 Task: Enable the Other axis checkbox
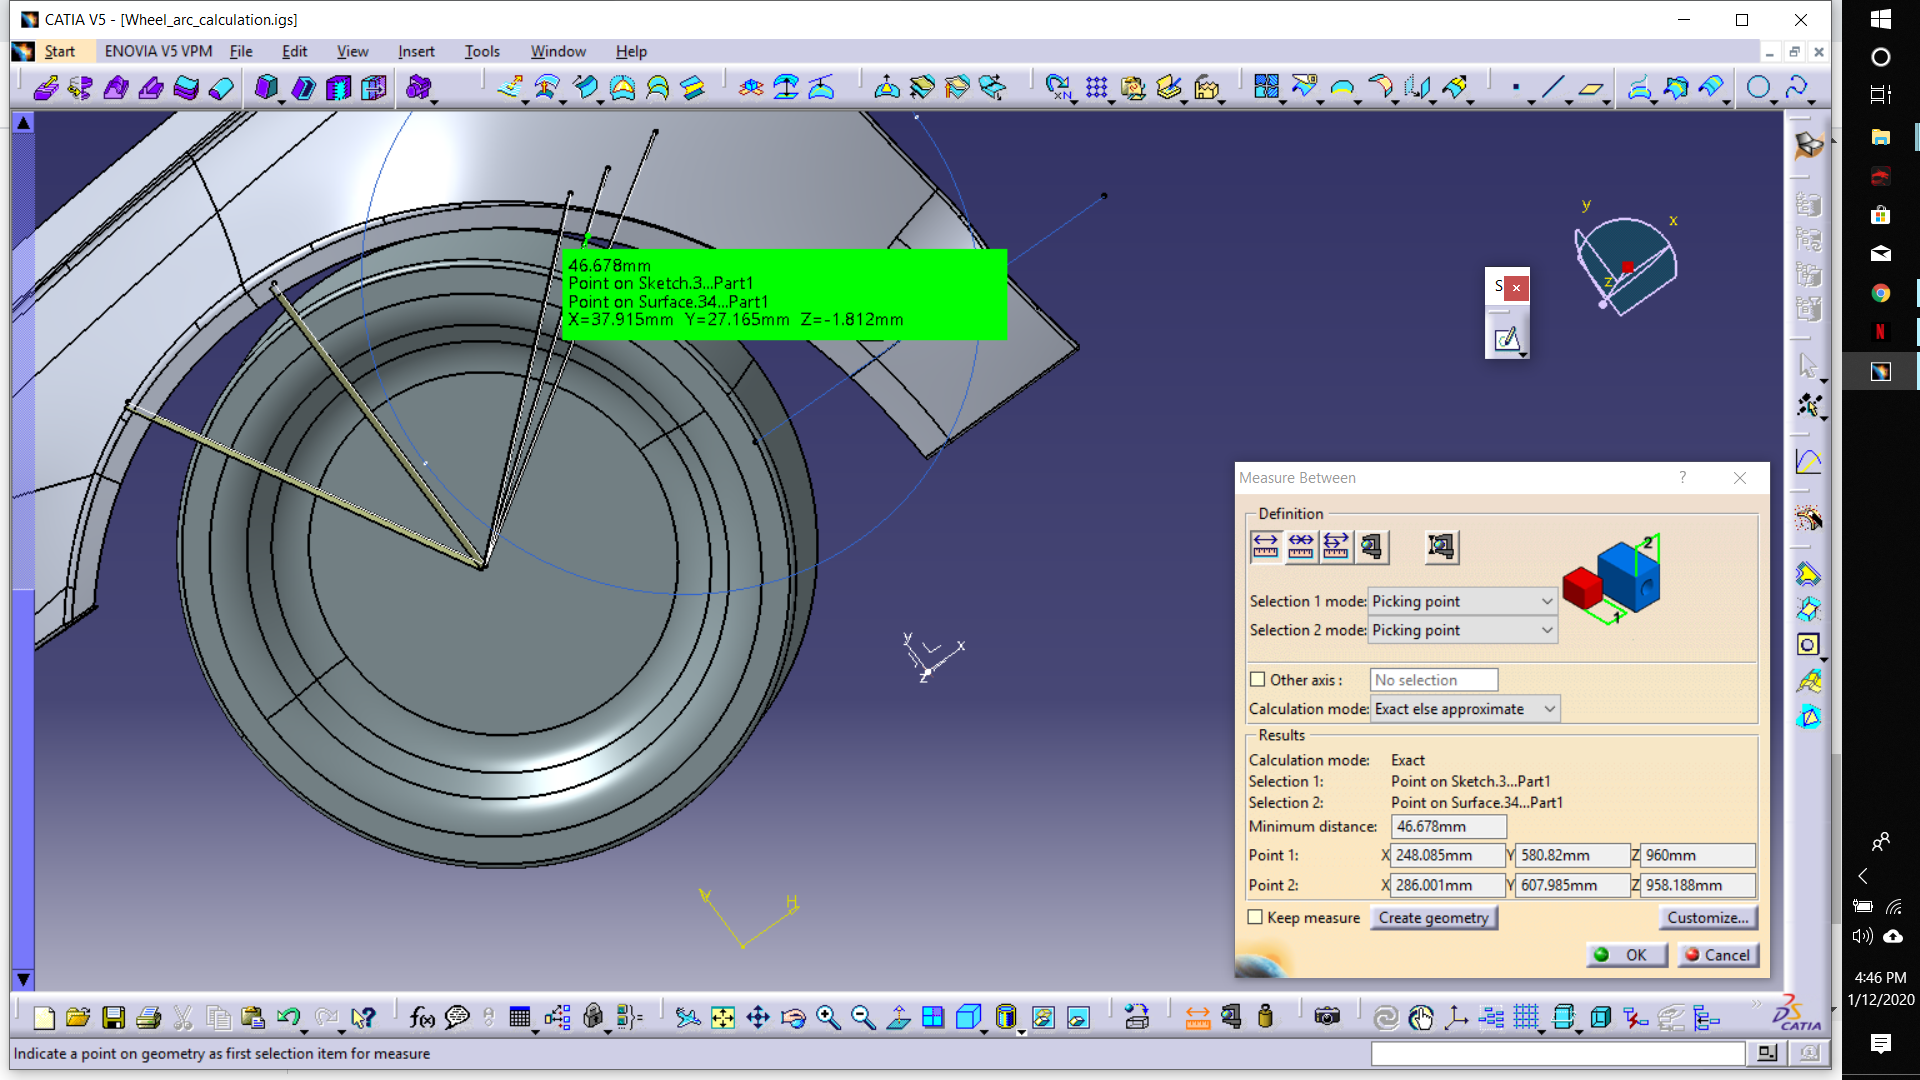[1258, 679]
